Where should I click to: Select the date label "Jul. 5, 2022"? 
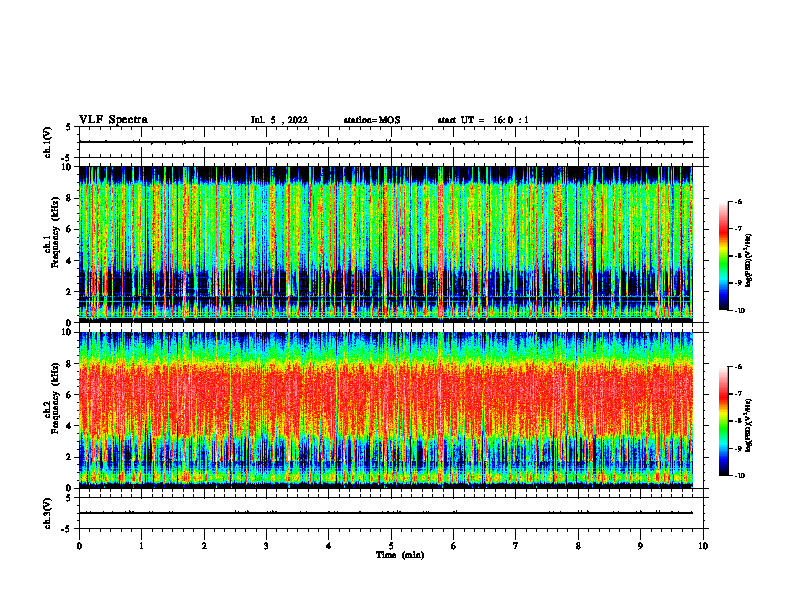[x=279, y=120]
